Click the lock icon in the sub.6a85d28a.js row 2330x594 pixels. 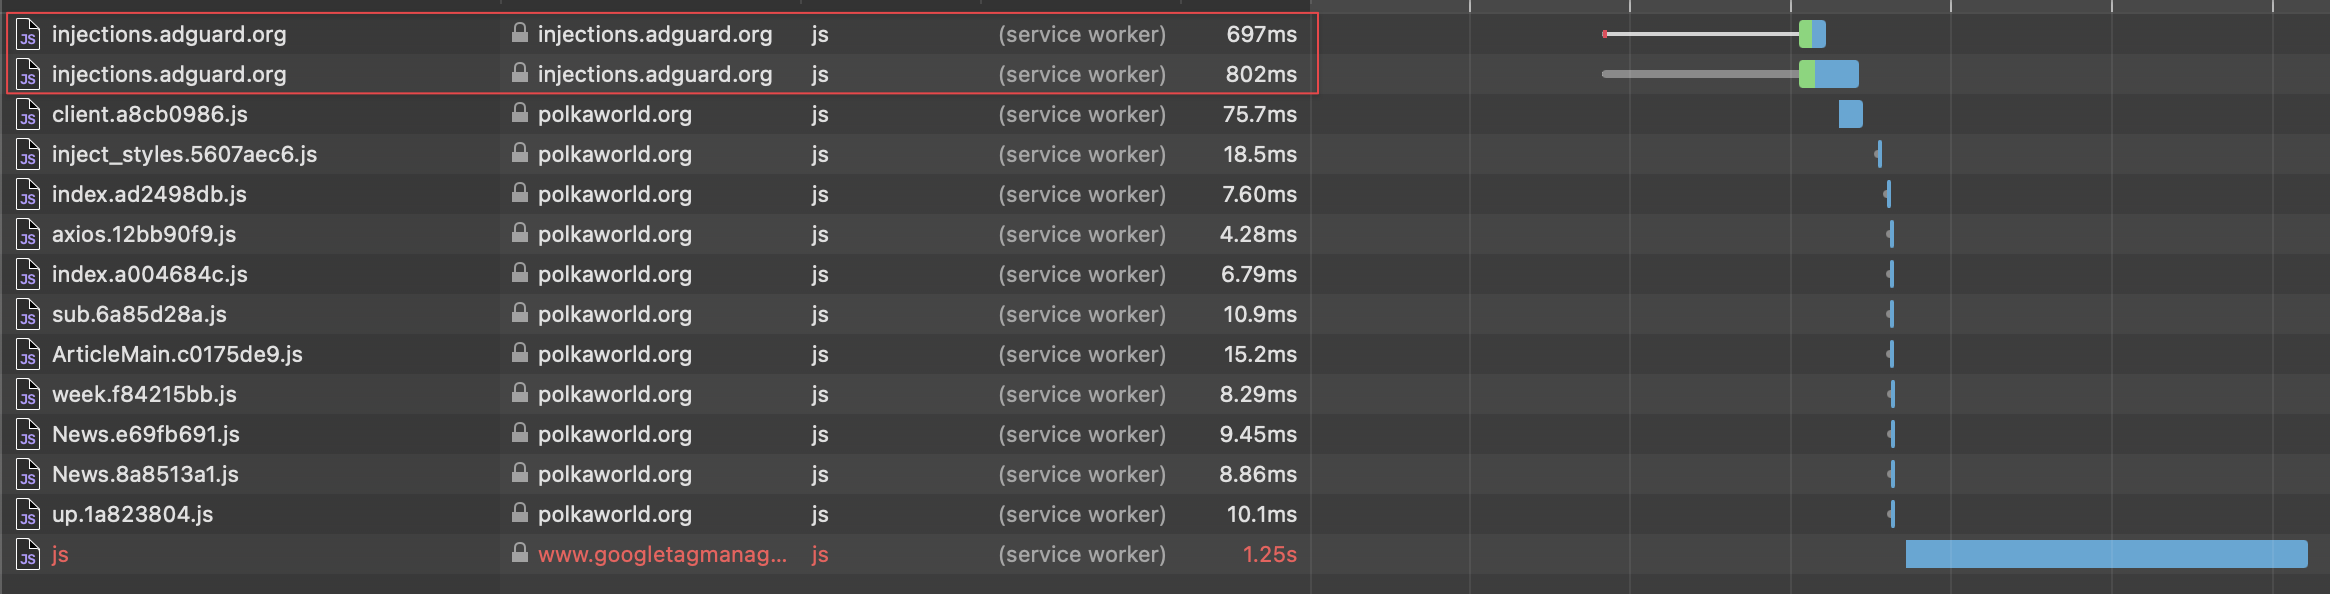[520, 313]
